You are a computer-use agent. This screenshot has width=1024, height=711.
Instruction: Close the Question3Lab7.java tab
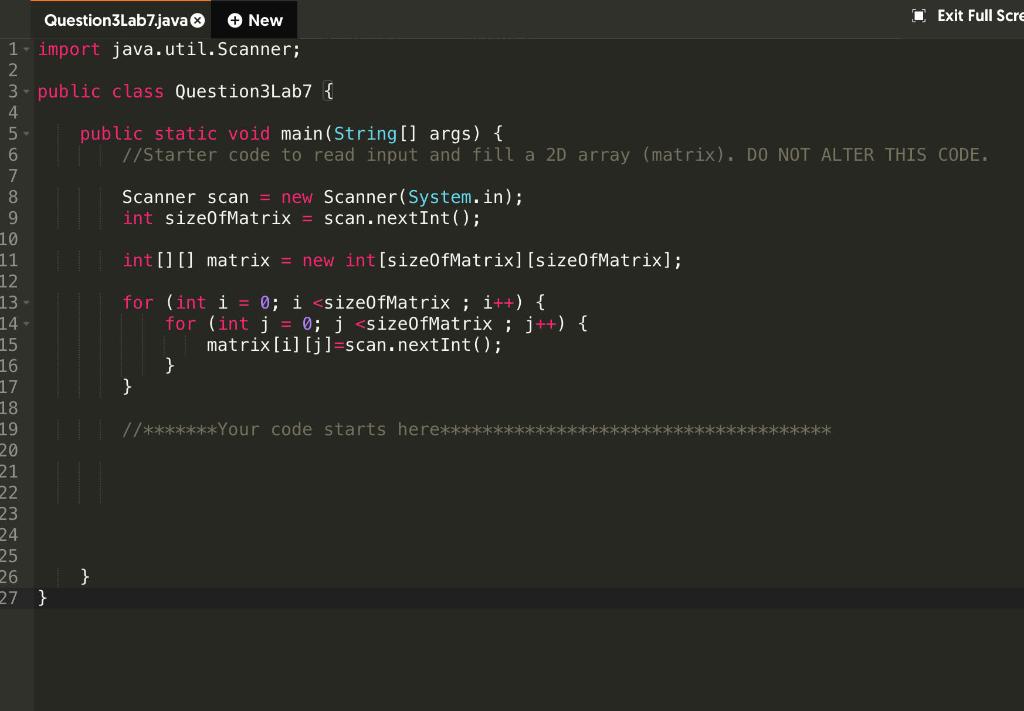coord(197,20)
